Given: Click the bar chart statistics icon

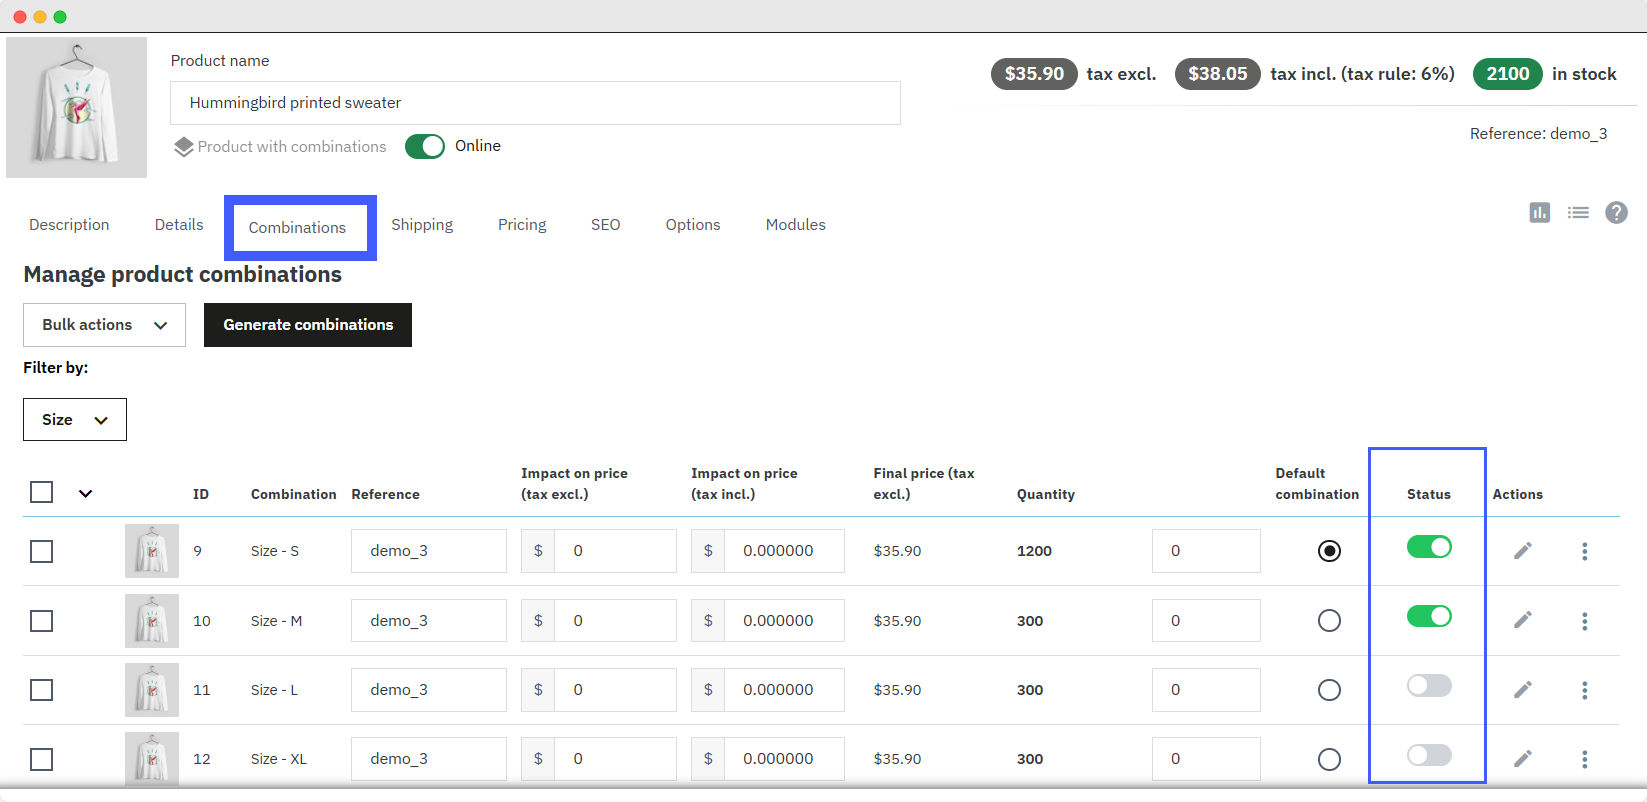Looking at the screenshot, I should 1539,212.
